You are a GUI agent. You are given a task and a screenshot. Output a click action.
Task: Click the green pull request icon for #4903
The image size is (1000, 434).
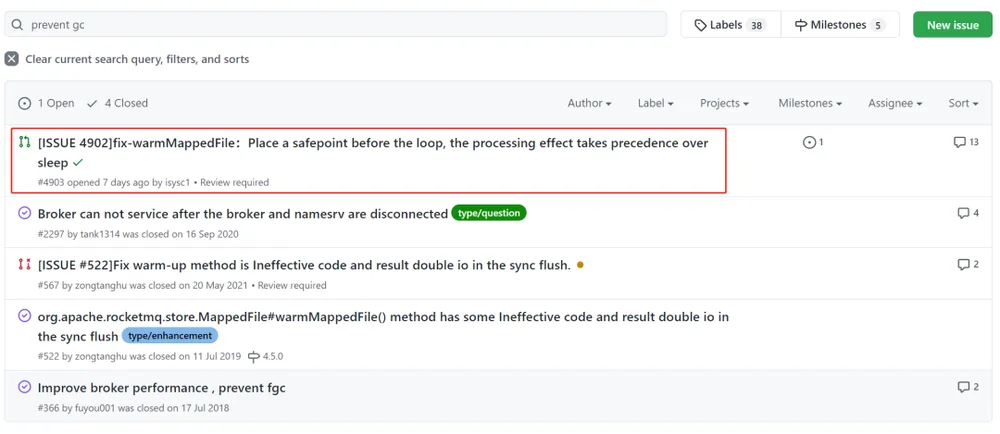click(x=24, y=142)
